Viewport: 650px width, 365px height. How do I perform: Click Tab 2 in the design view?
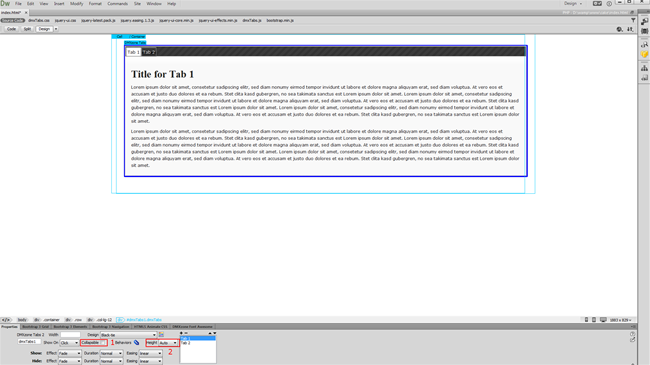point(149,52)
